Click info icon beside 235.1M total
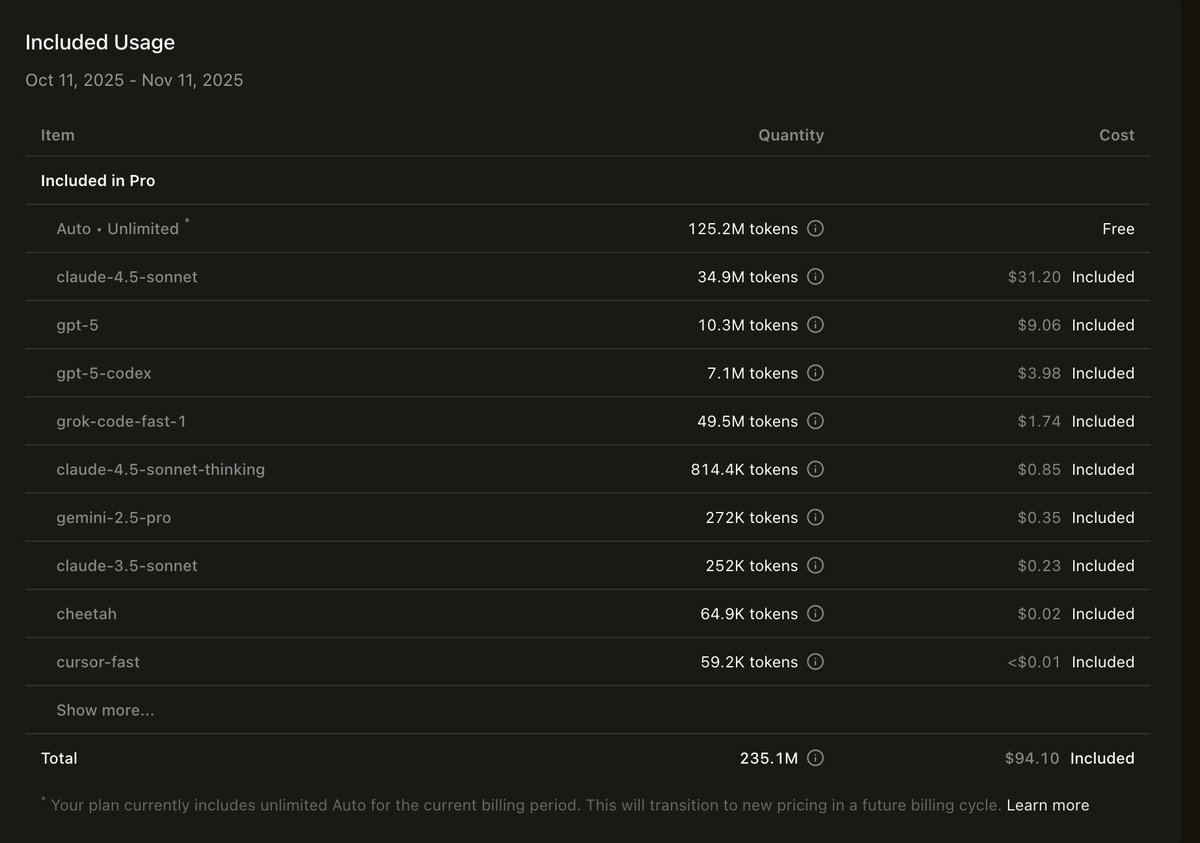 coord(815,758)
